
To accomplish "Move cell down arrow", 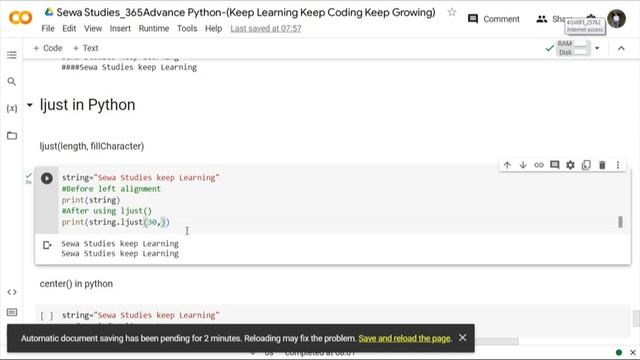I will (x=523, y=165).
